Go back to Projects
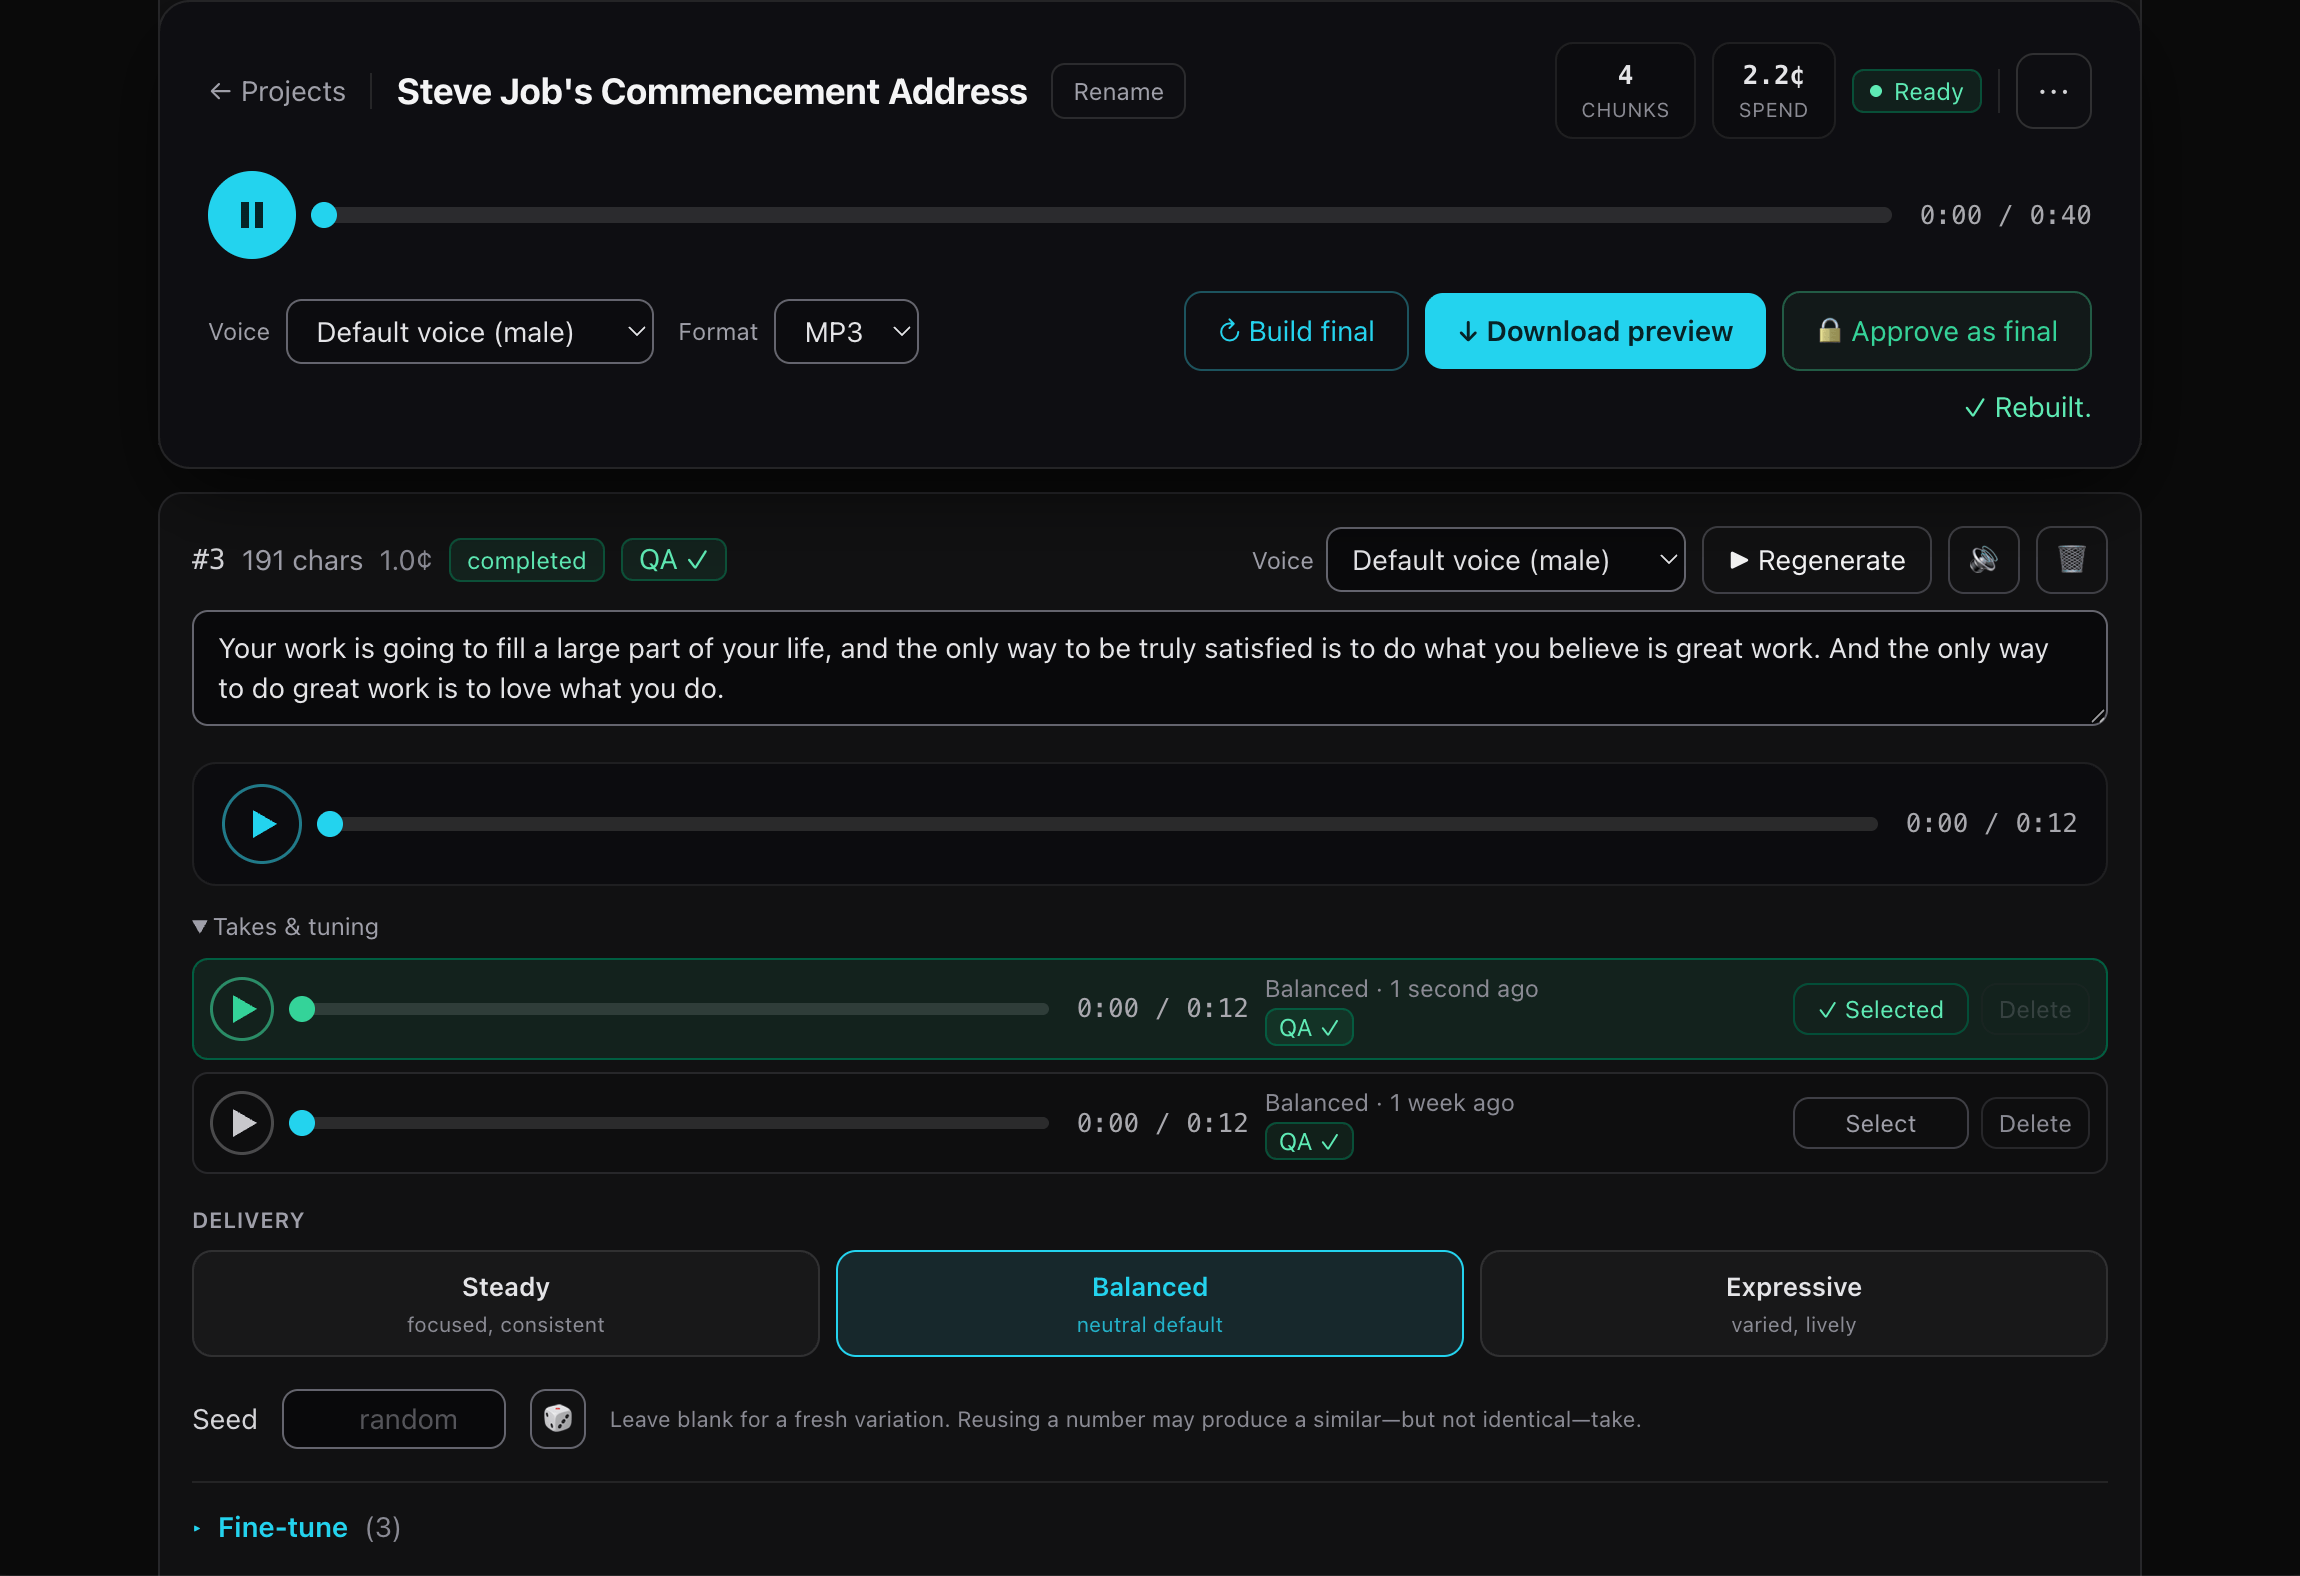 tap(278, 91)
